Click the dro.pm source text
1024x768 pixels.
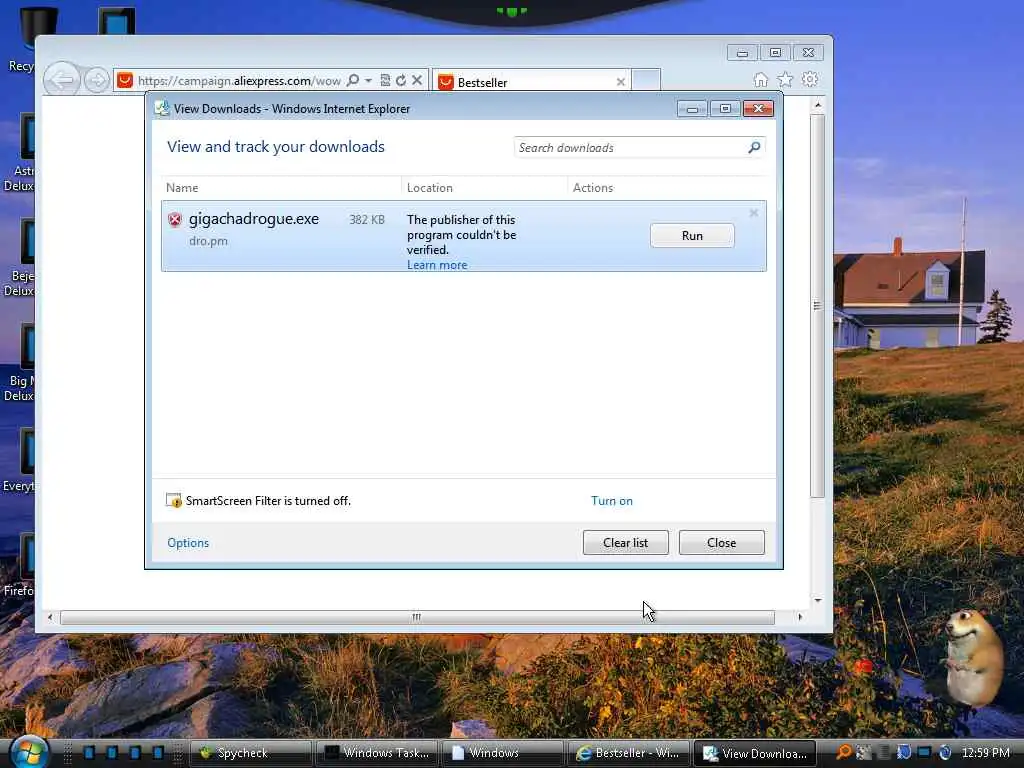pyautogui.click(x=208, y=241)
